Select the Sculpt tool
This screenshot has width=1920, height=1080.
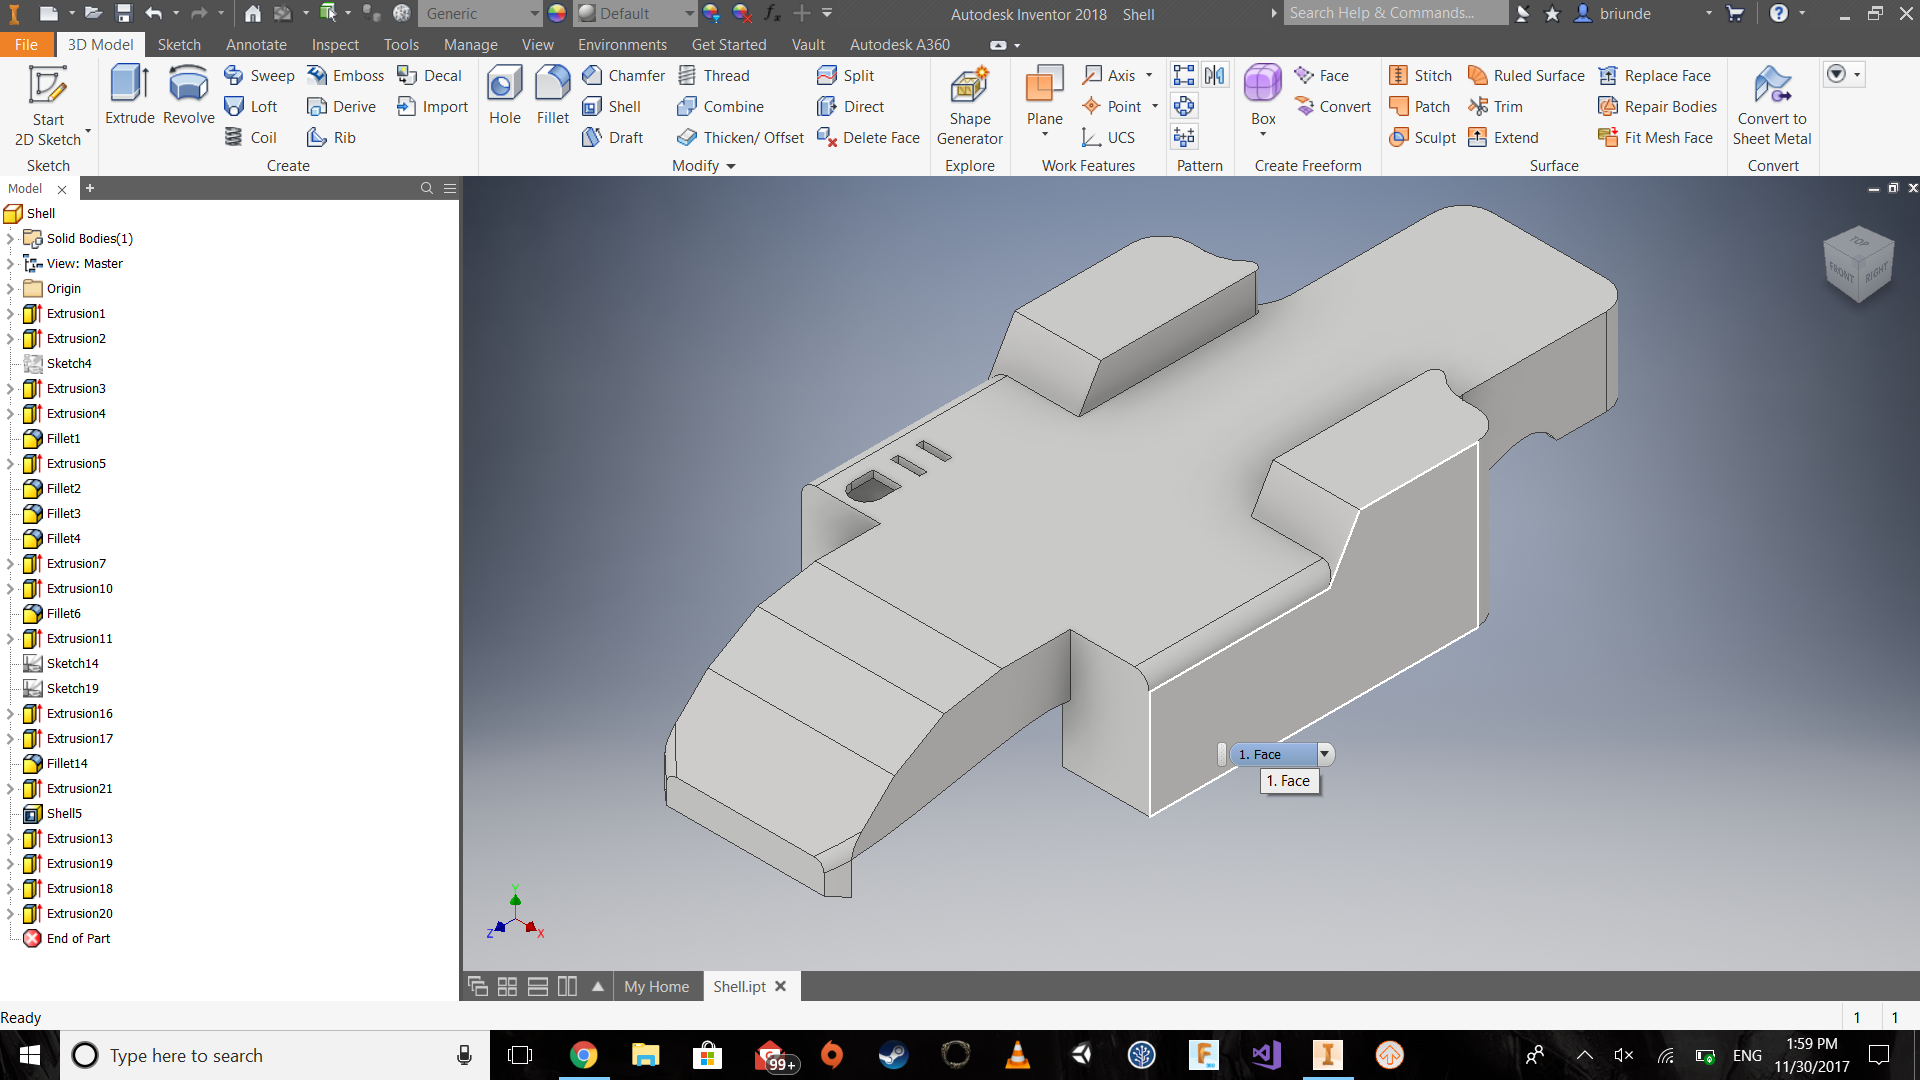click(x=1422, y=137)
